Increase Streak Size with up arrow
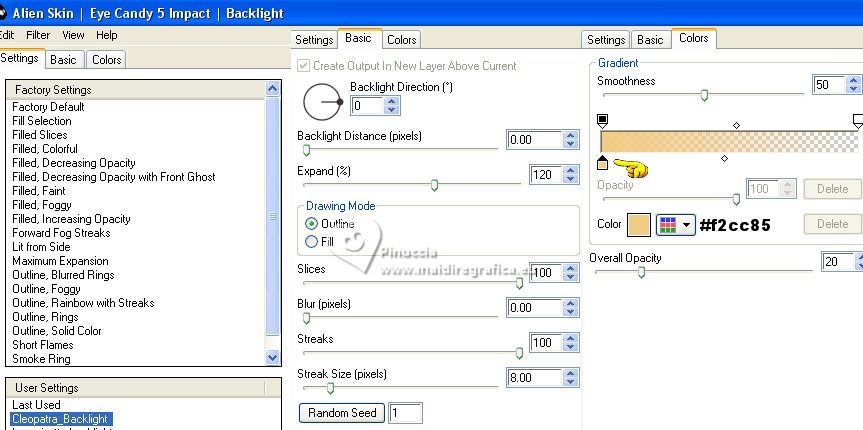 (571, 373)
